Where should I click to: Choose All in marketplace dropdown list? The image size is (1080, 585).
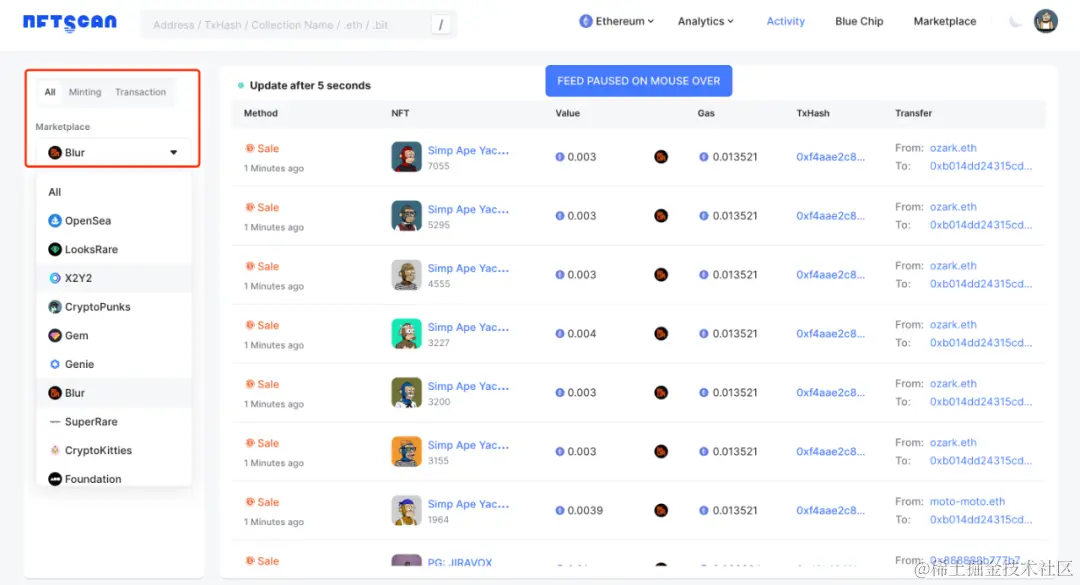tap(114, 192)
